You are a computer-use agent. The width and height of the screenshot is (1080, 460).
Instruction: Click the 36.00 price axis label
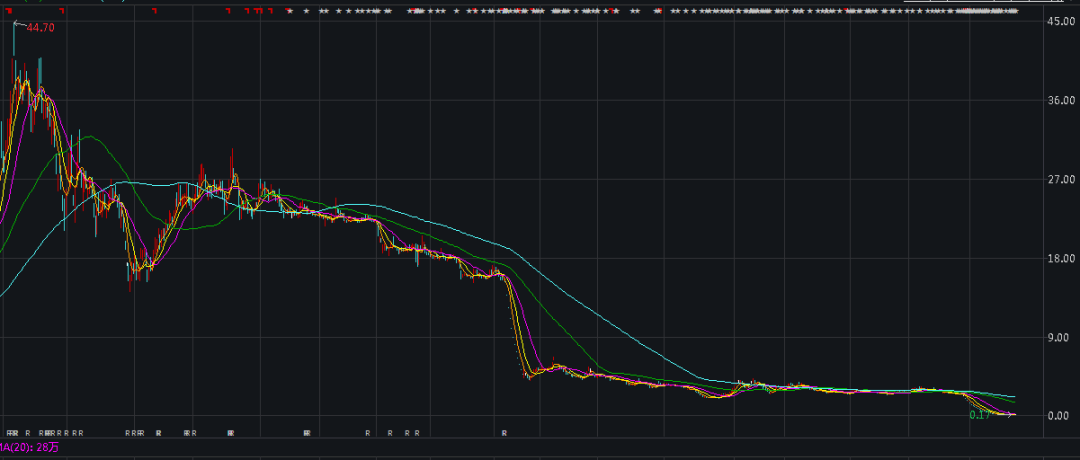(x=1059, y=100)
